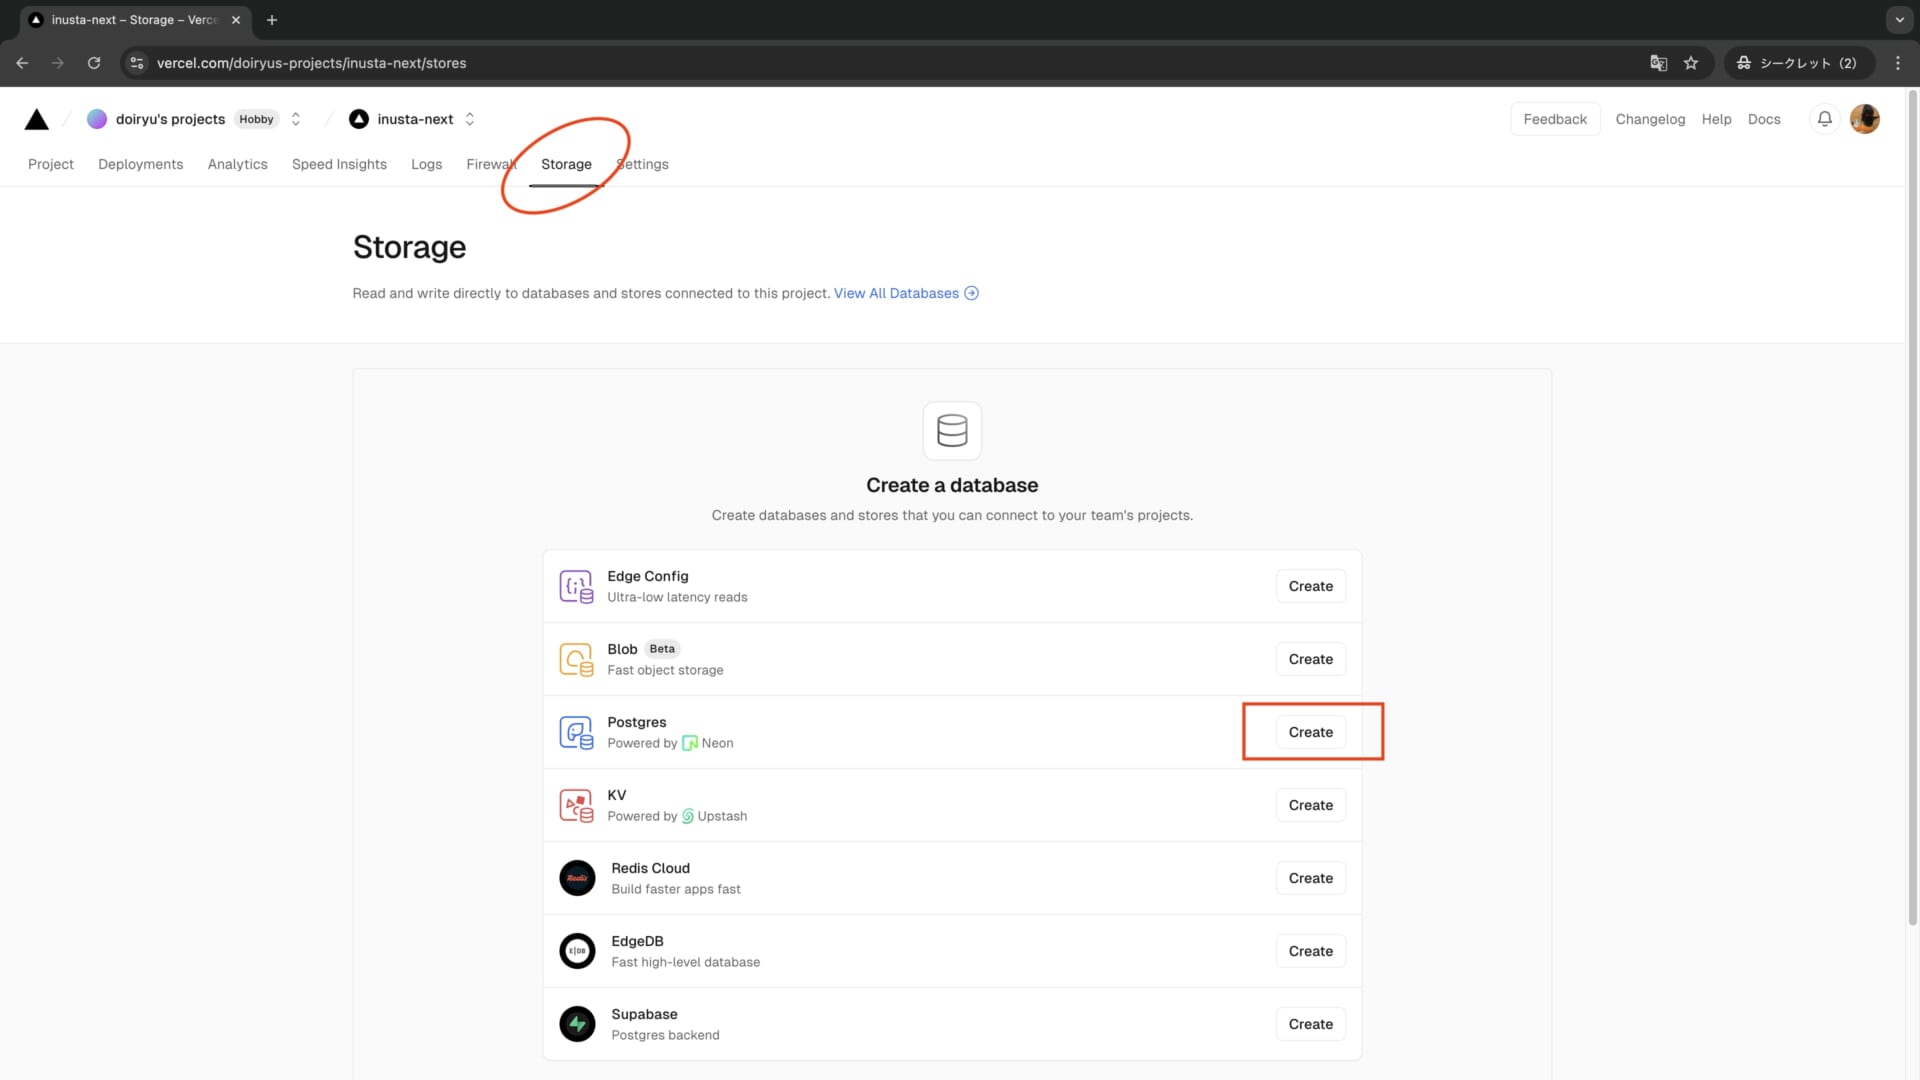1920x1080 pixels.
Task: Click the Redis Cloud logo
Action: coord(577,878)
